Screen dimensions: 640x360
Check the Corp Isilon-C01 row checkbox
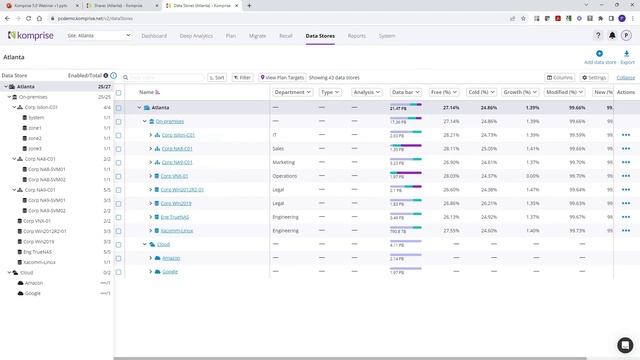[x=118, y=135]
